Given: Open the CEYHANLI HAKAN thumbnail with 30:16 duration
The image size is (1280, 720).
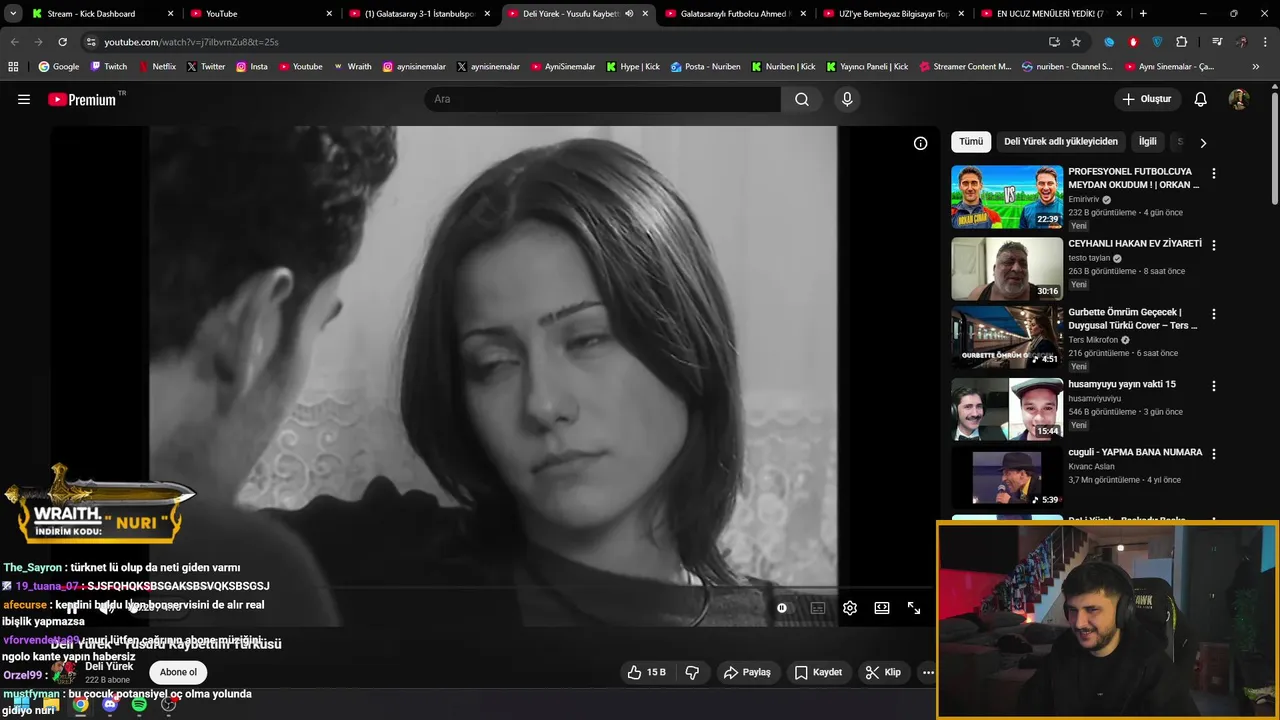Looking at the screenshot, I should pyautogui.click(x=1007, y=269).
